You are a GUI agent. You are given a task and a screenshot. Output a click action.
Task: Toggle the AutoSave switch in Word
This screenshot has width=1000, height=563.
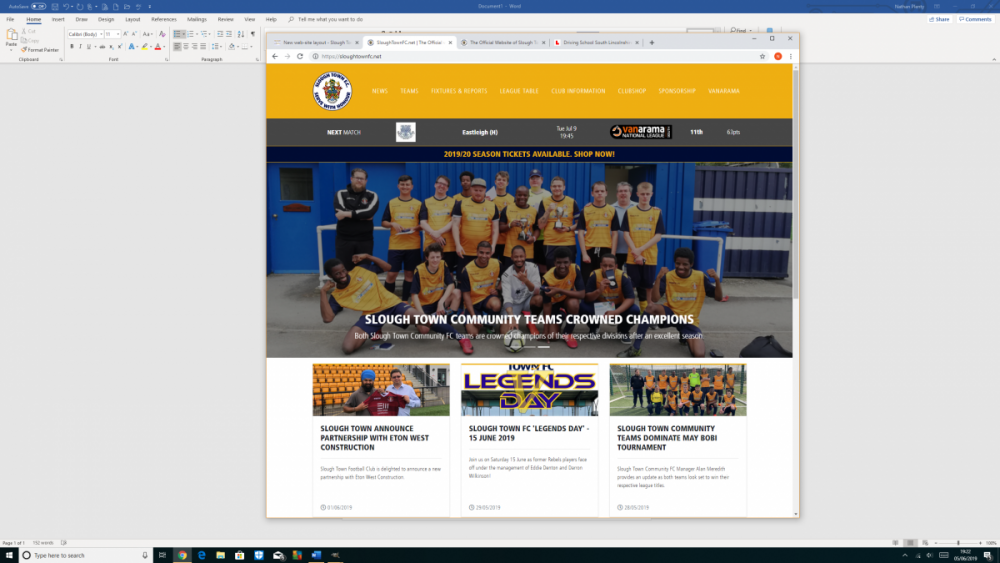tap(38, 6)
